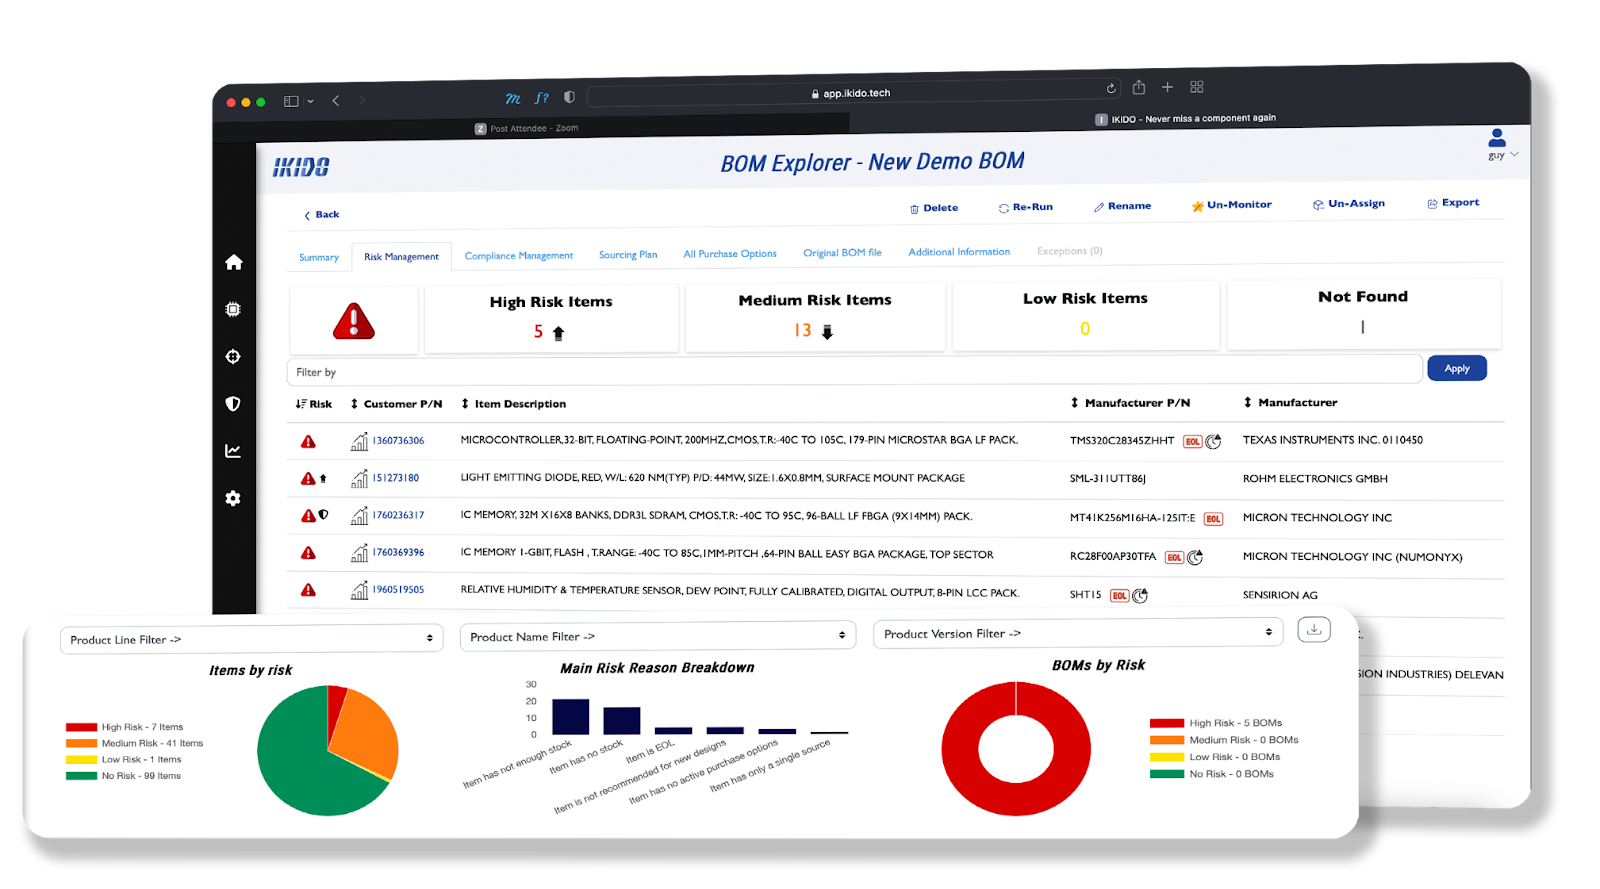This screenshot has height=889, width=1600.
Task: Delete the BOM
Action: coord(934,208)
